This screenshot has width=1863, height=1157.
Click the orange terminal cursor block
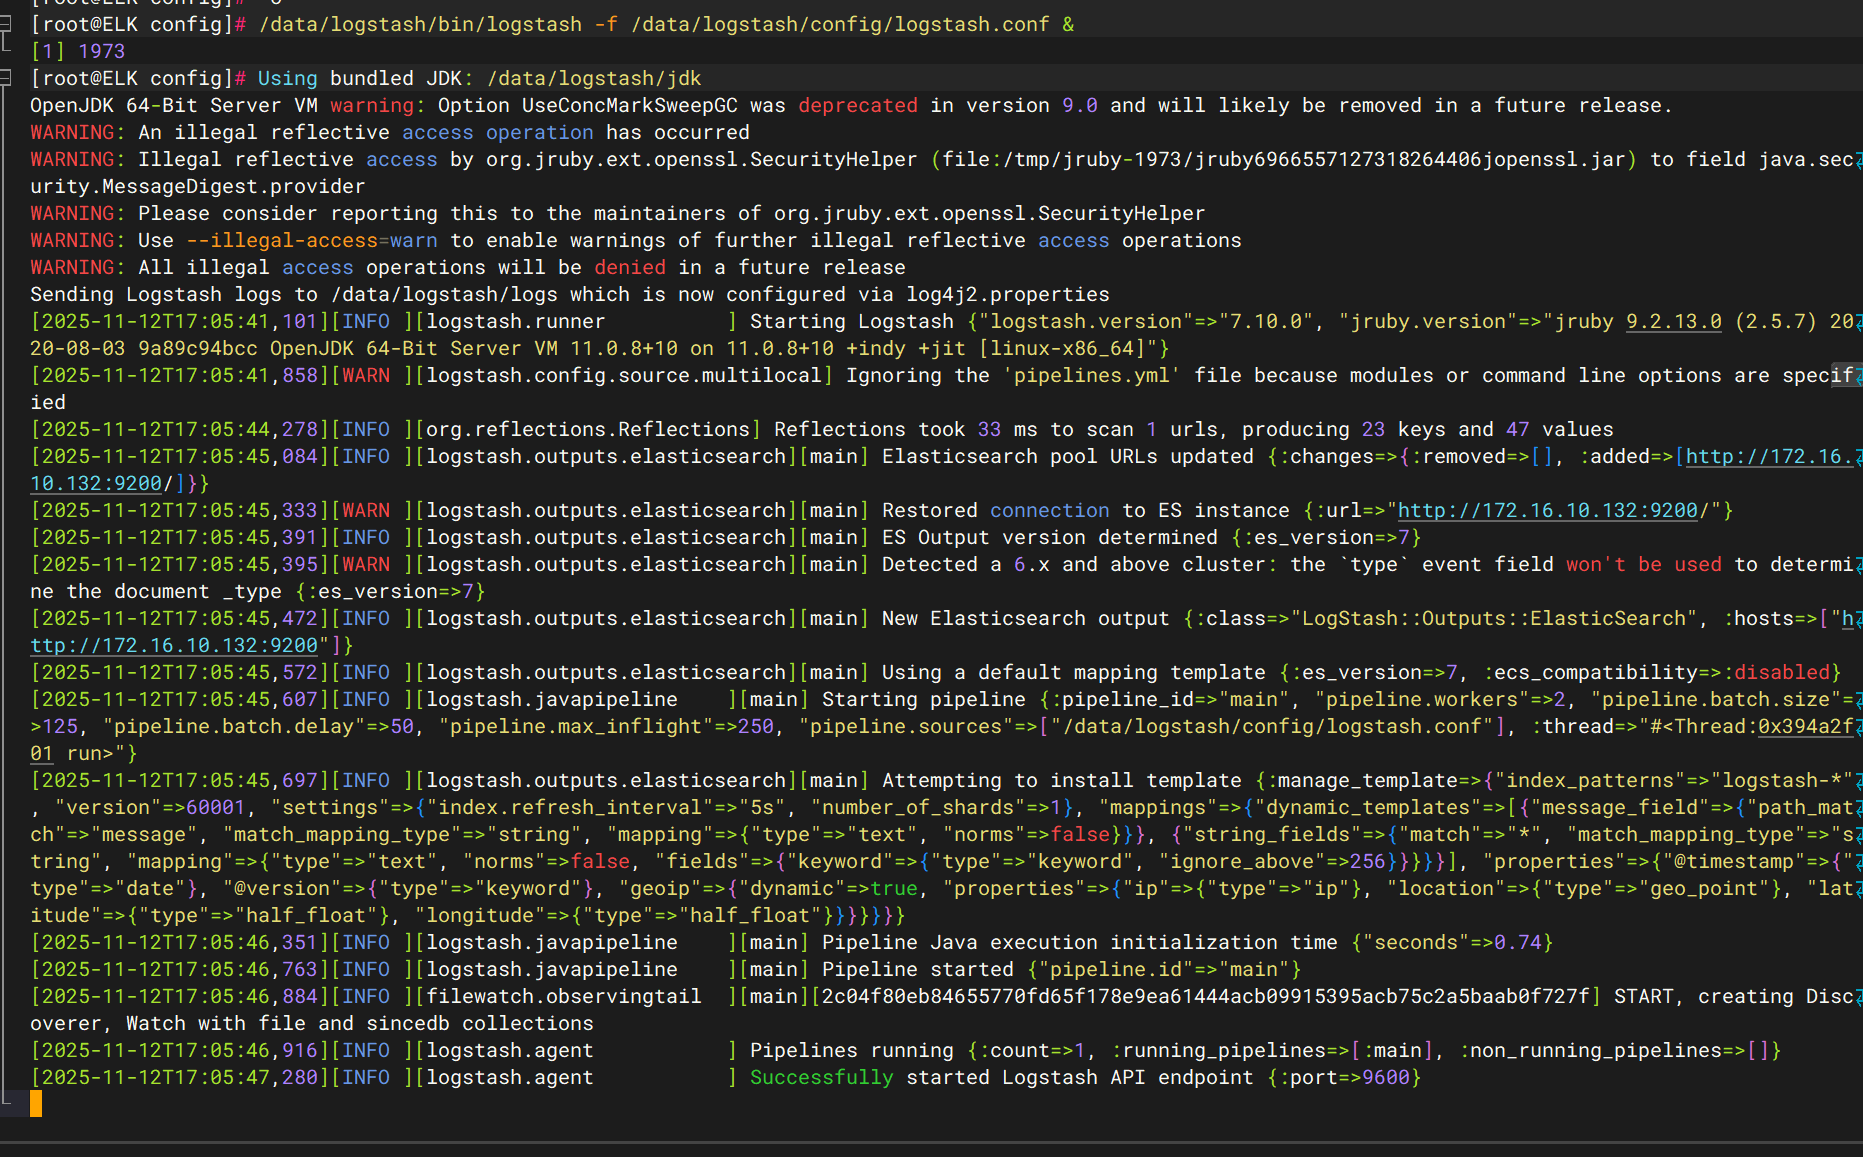[x=36, y=1104]
